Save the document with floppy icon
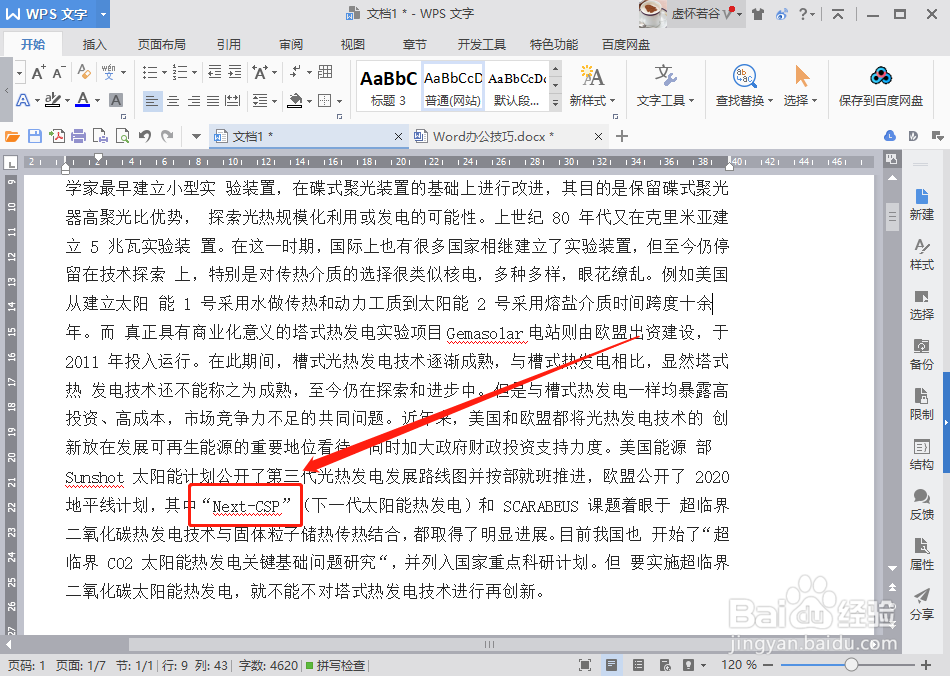The height and width of the screenshot is (676, 950). (35, 136)
